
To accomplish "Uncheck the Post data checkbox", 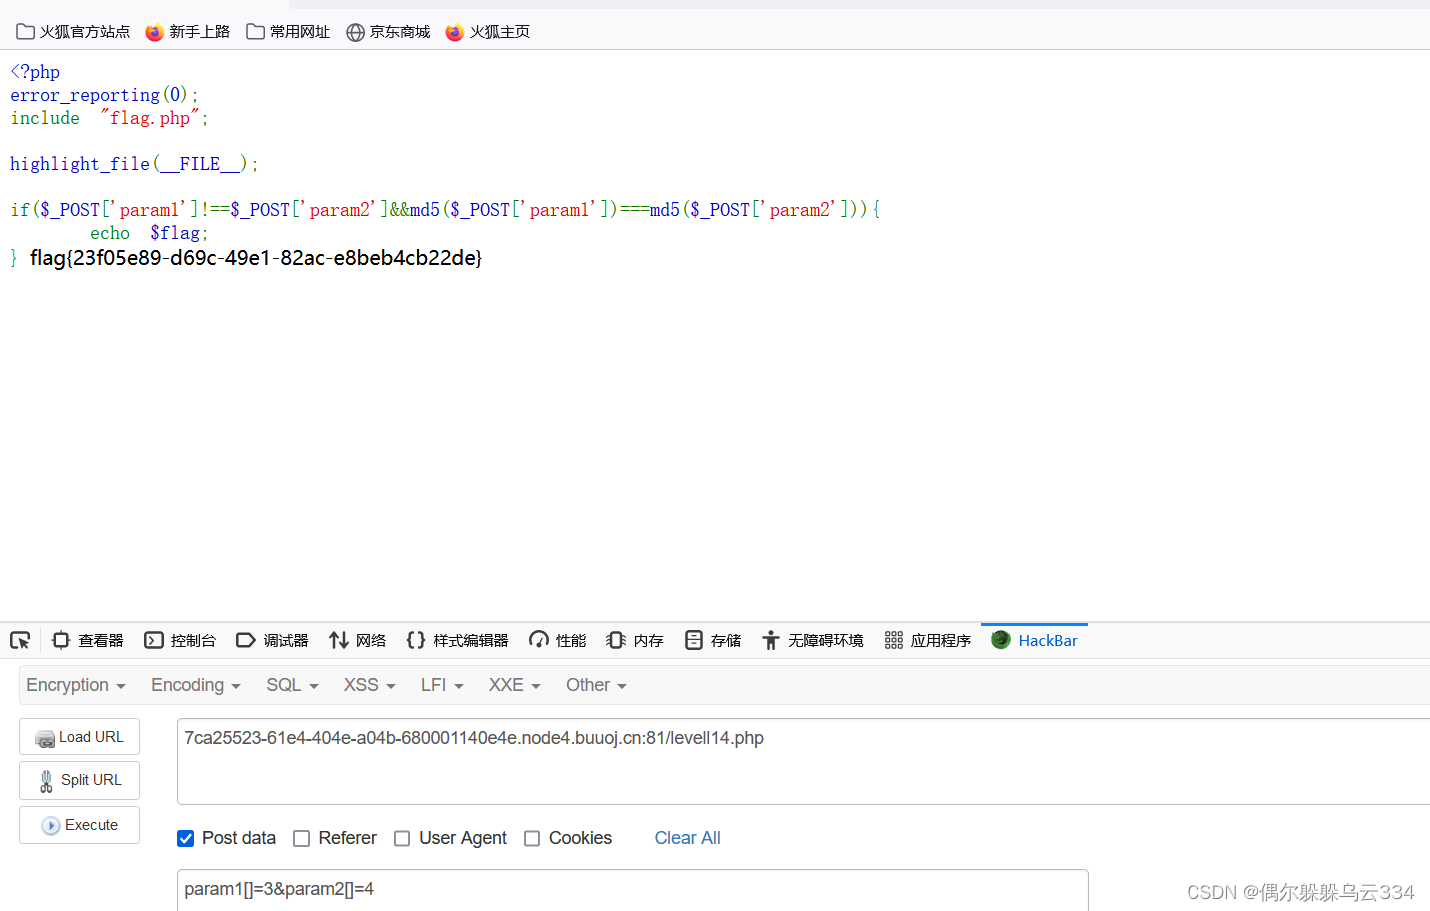I will coord(186,838).
